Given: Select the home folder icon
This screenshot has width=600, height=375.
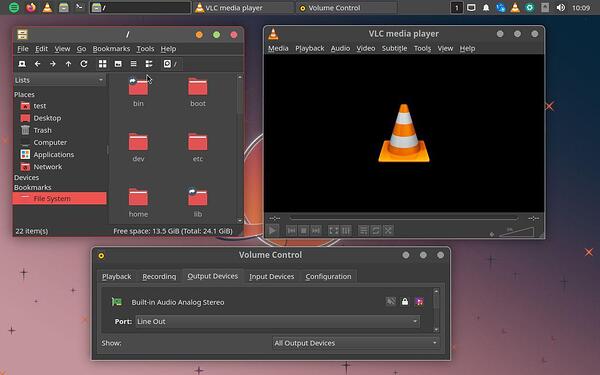Looking at the screenshot, I should point(138,197).
